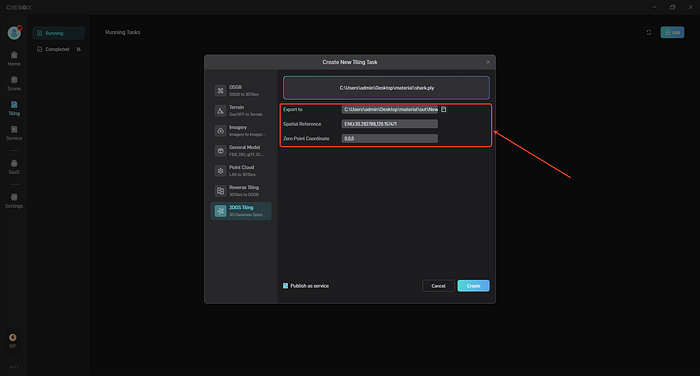700x376 pixels.
Task: Click the Create button
Action: pos(474,286)
